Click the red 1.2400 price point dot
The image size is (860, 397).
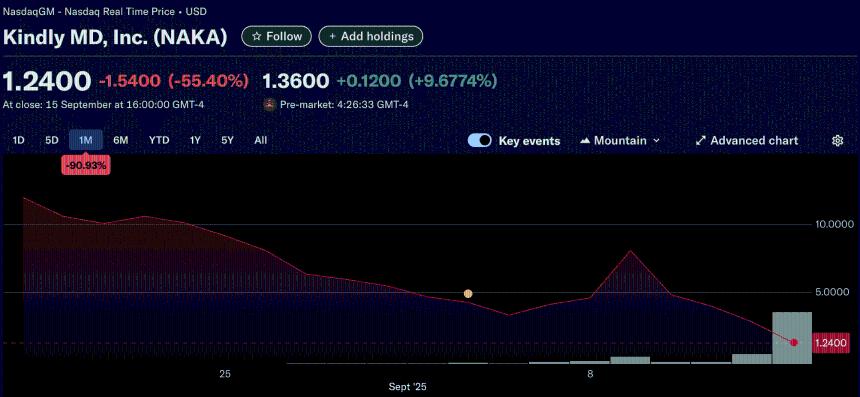[794, 342]
